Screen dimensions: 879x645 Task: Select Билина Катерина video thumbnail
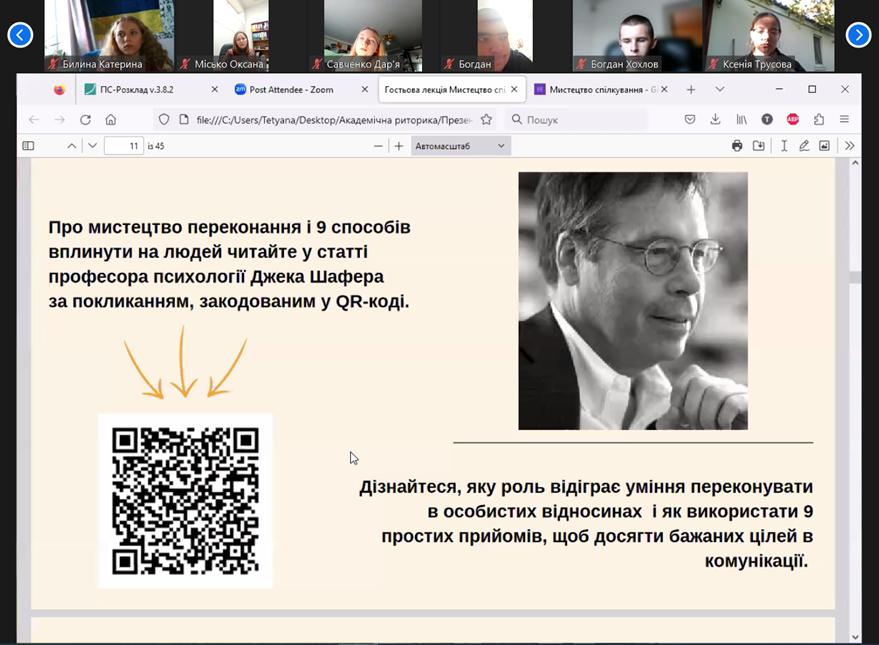pyautogui.click(x=109, y=35)
